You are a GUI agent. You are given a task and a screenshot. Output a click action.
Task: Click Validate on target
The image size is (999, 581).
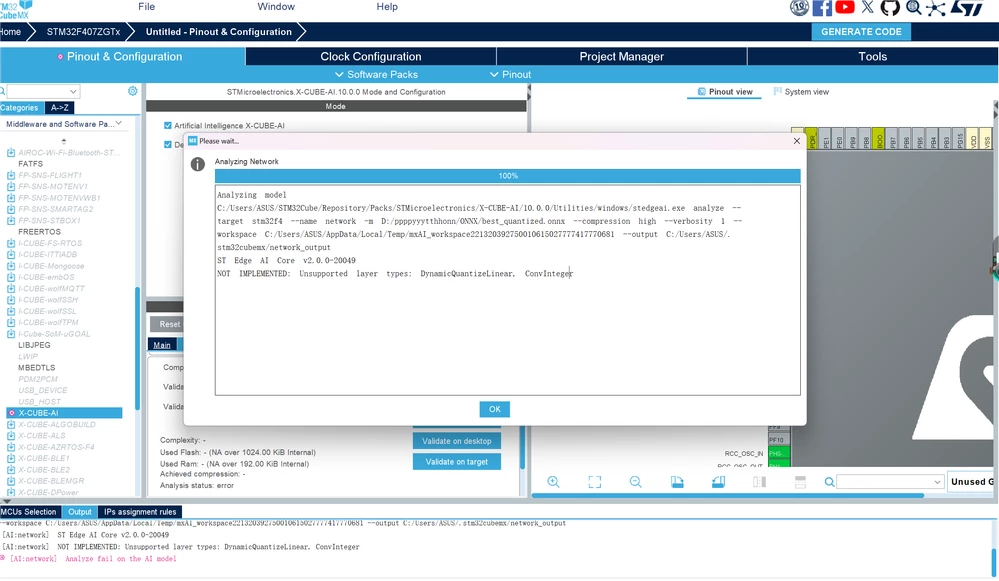pyautogui.click(x=457, y=462)
